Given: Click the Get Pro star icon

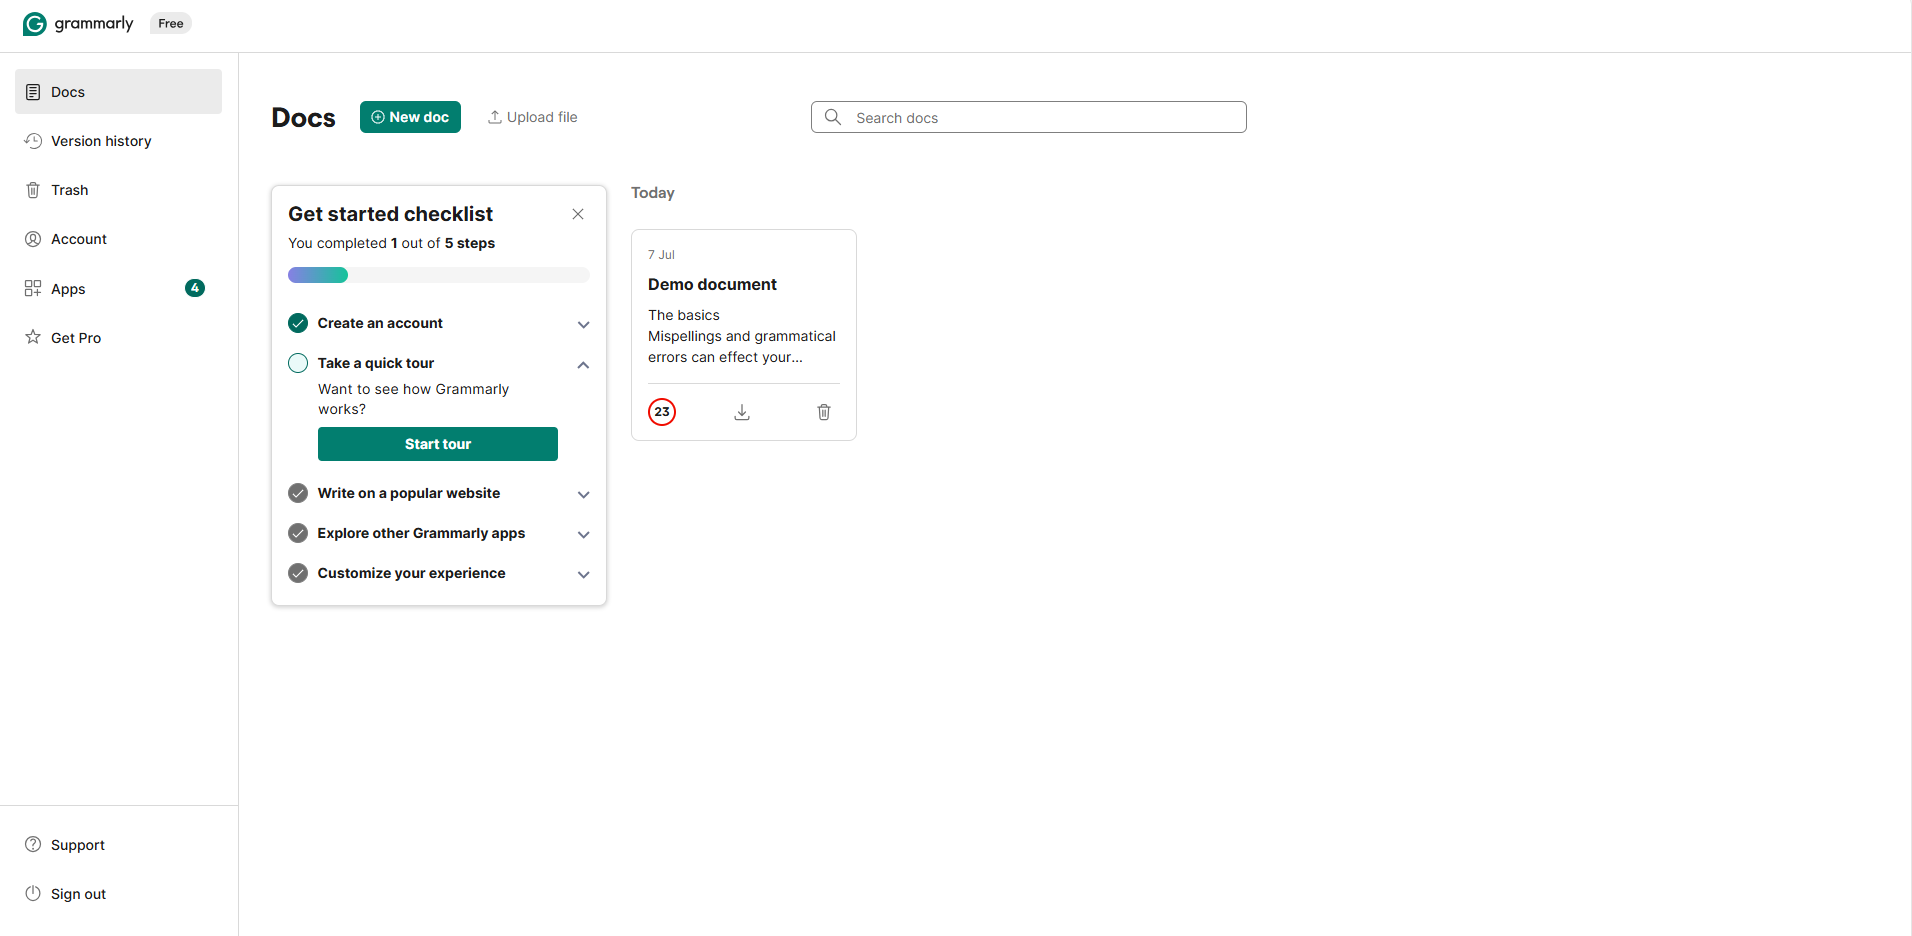Looking at the screenshot, I should tap(33, 337).
